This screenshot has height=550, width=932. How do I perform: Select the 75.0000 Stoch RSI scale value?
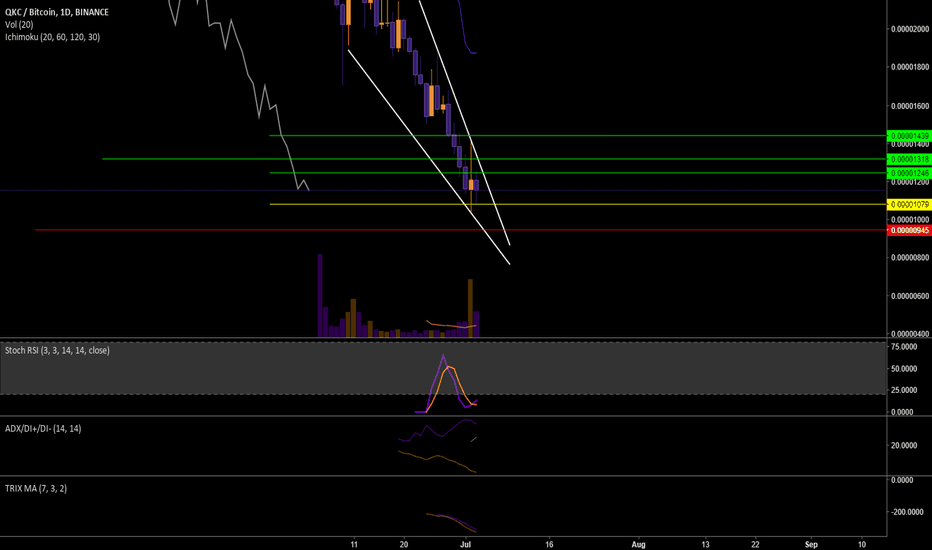coord(902,347)
